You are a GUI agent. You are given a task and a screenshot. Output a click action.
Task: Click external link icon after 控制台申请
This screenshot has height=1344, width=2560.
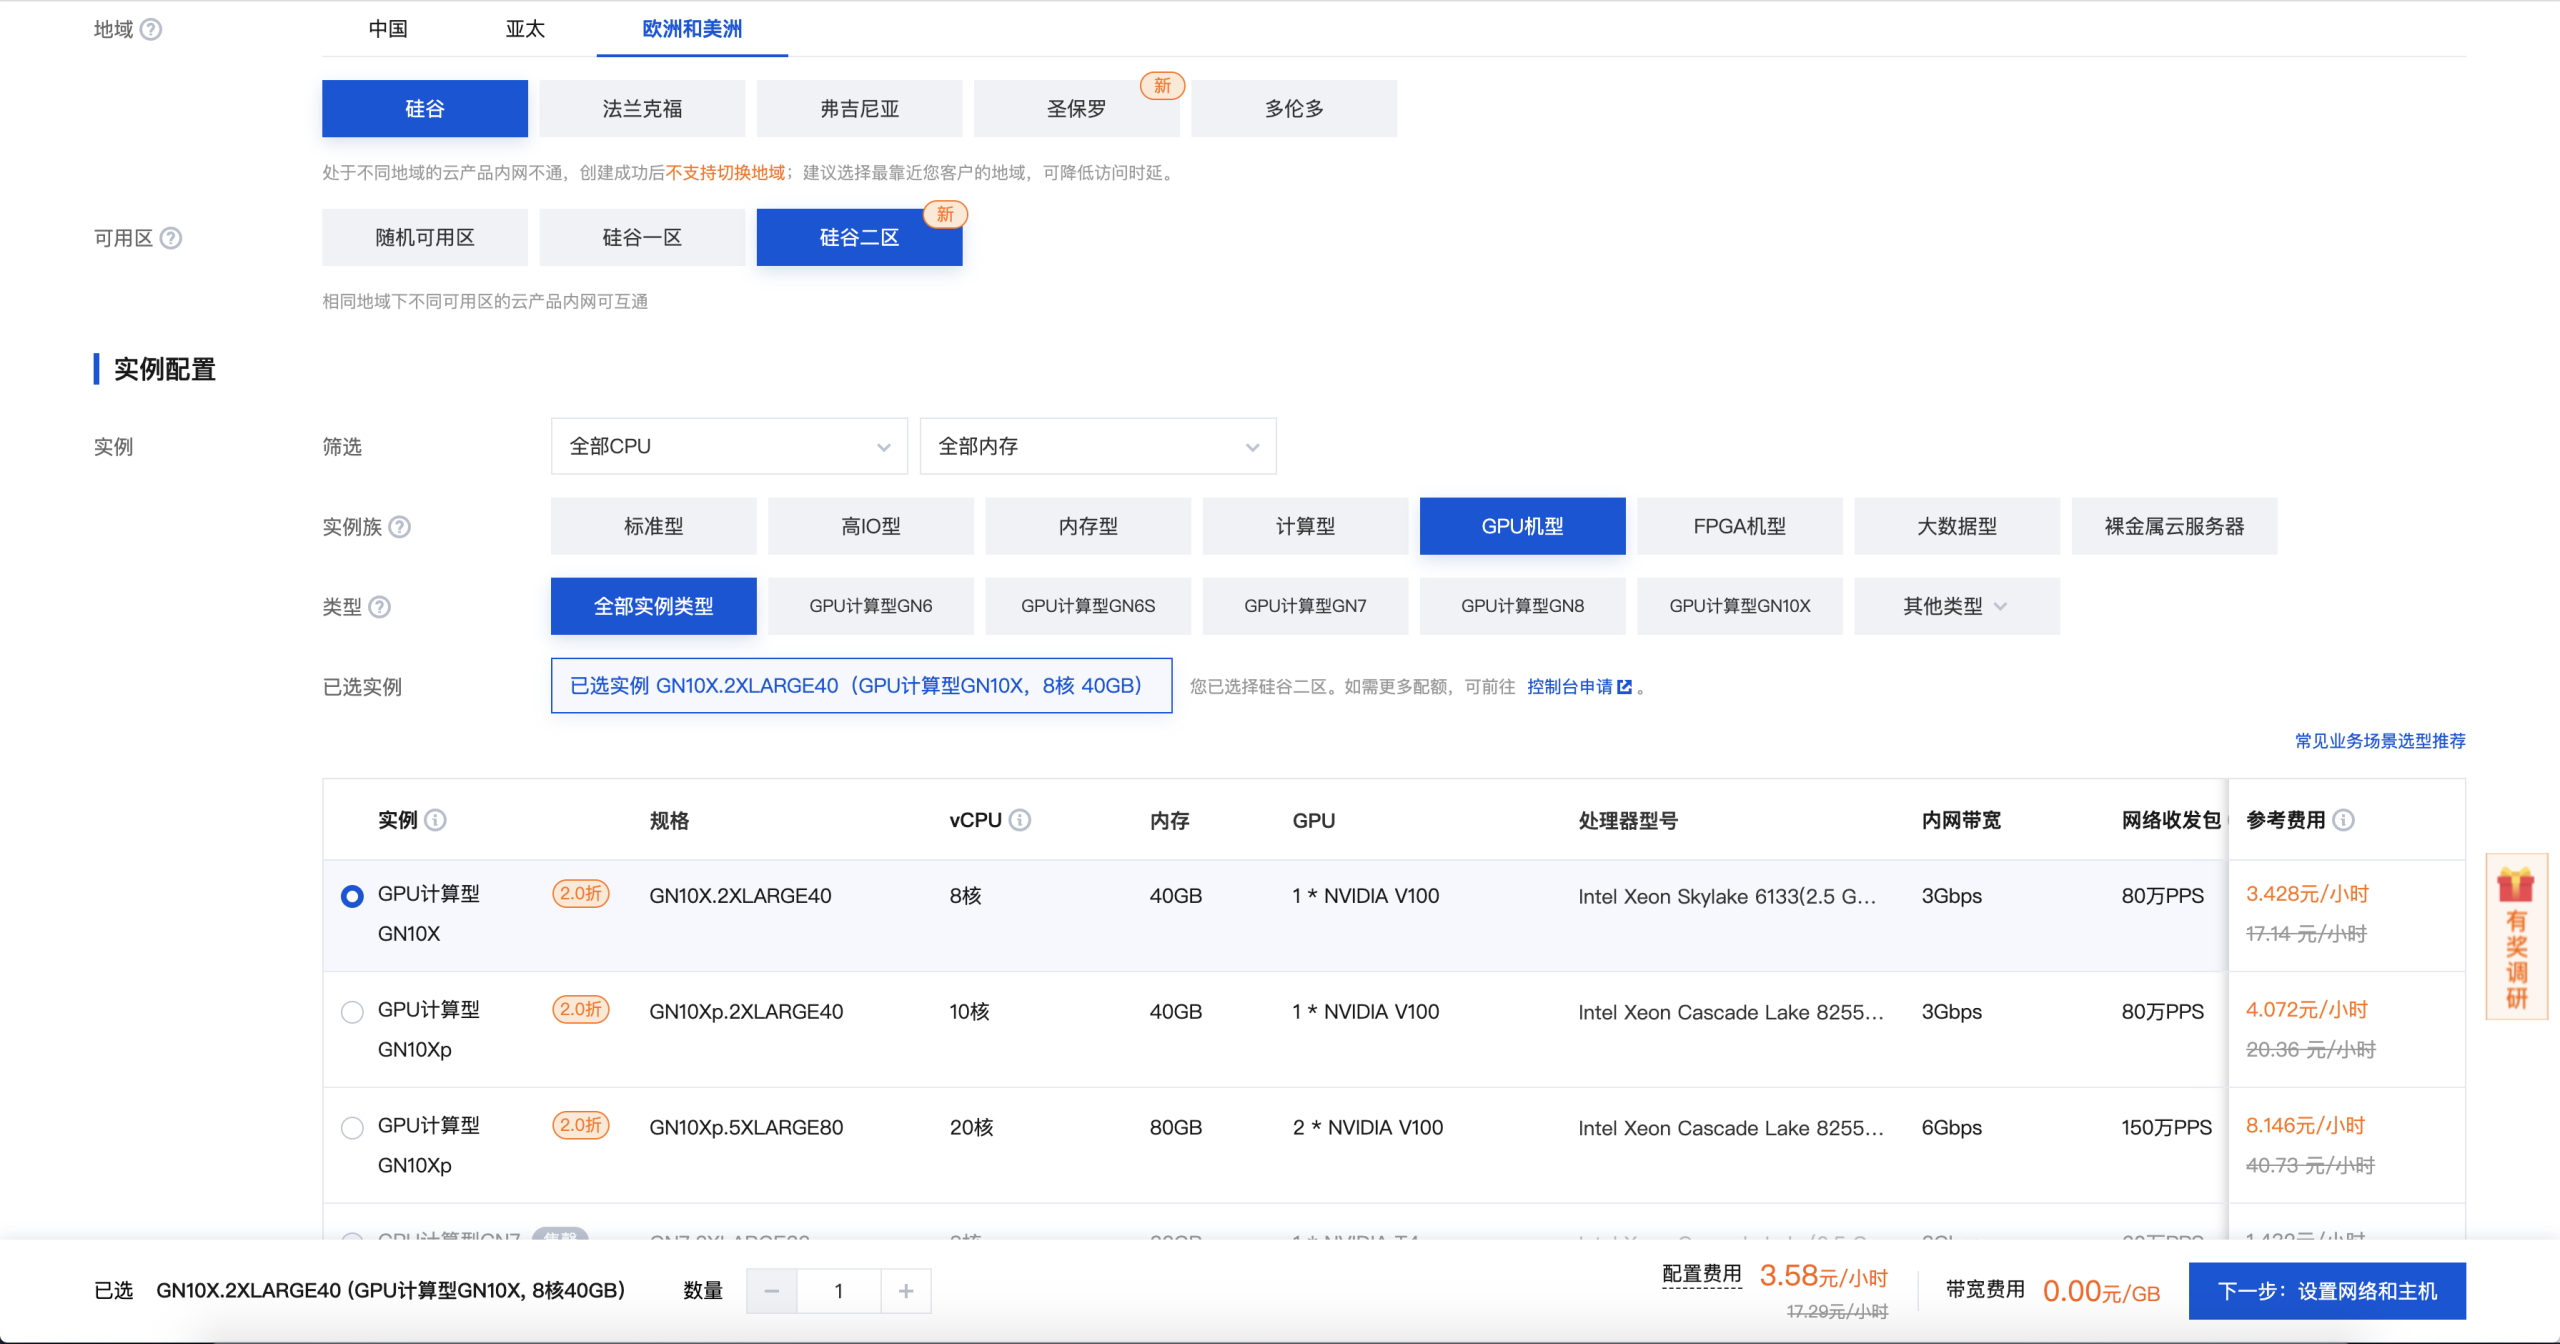pos(1624,687)
